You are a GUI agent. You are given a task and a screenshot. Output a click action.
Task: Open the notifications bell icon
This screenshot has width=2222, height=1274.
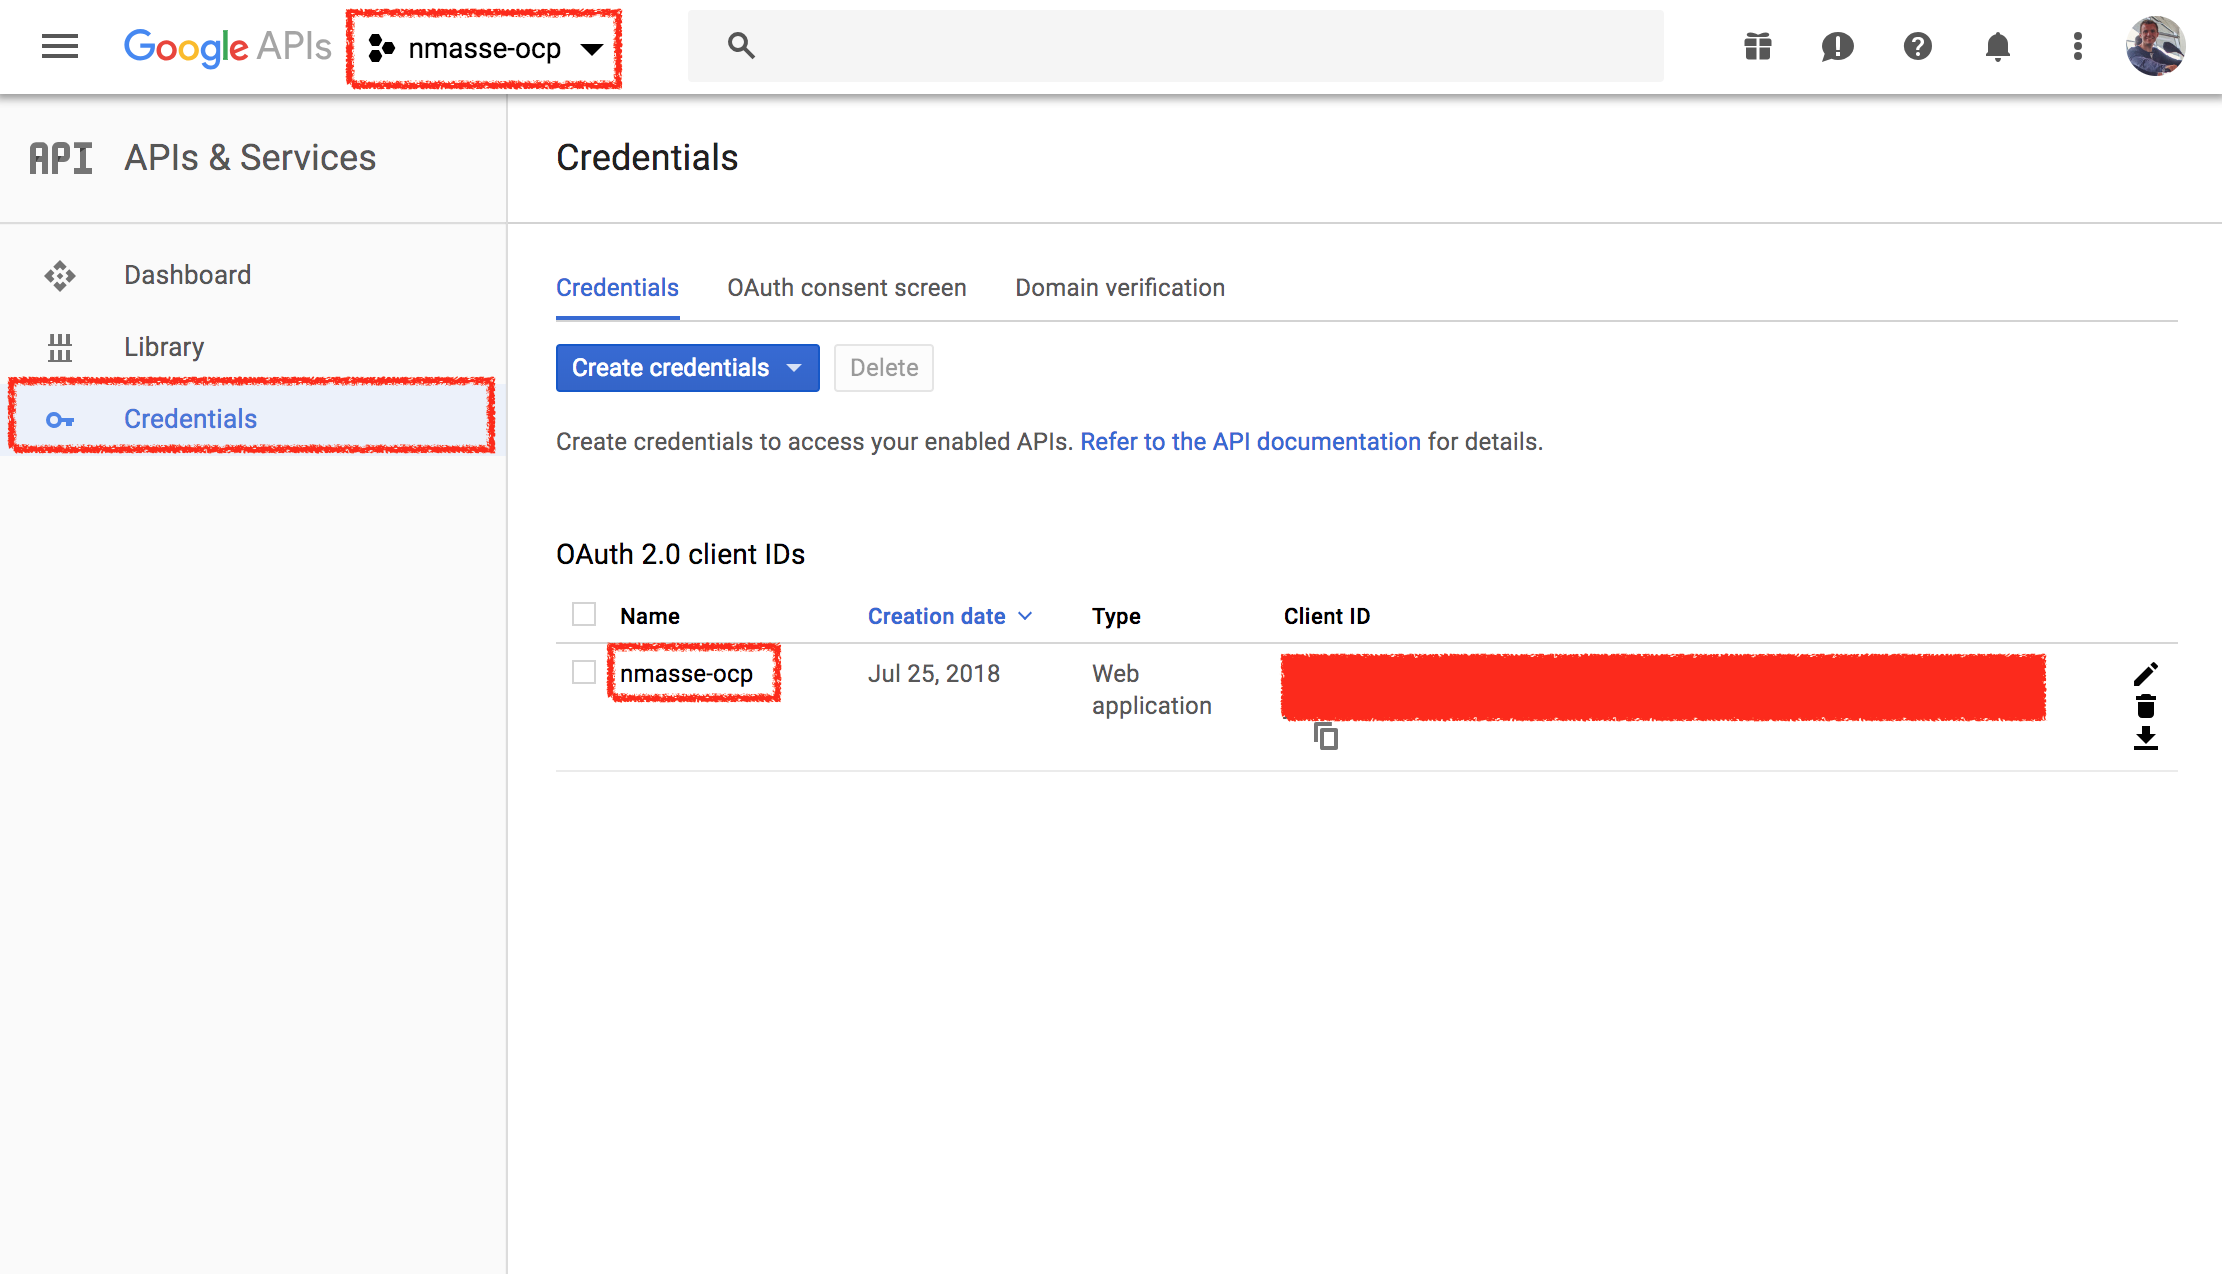1997,46
